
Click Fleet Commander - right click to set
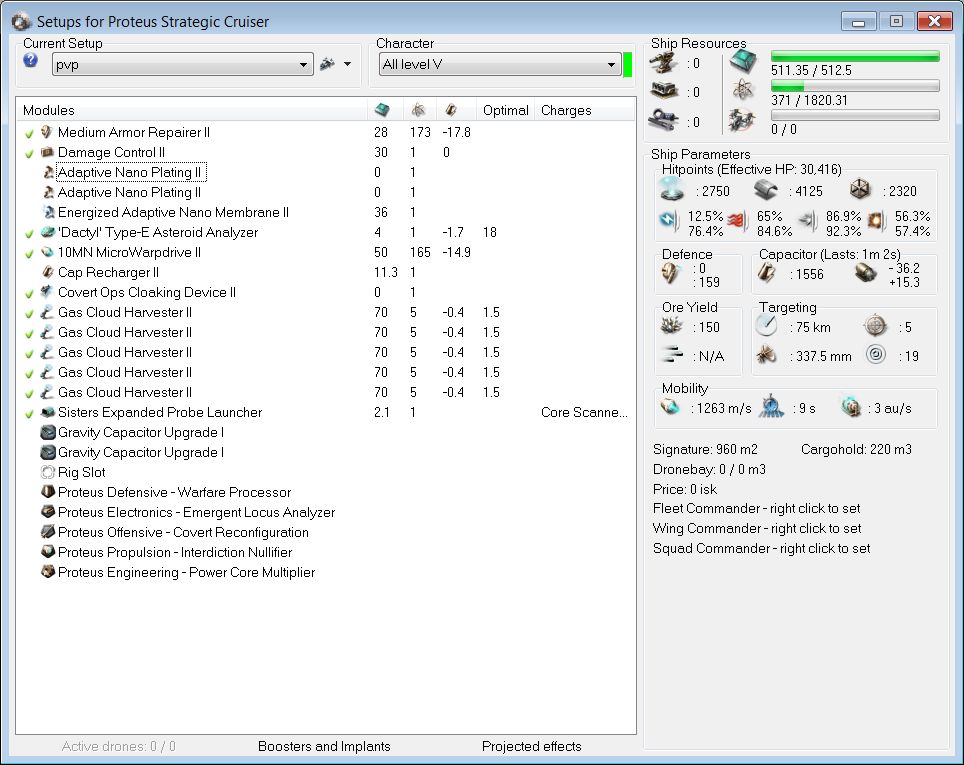(756, 509)
